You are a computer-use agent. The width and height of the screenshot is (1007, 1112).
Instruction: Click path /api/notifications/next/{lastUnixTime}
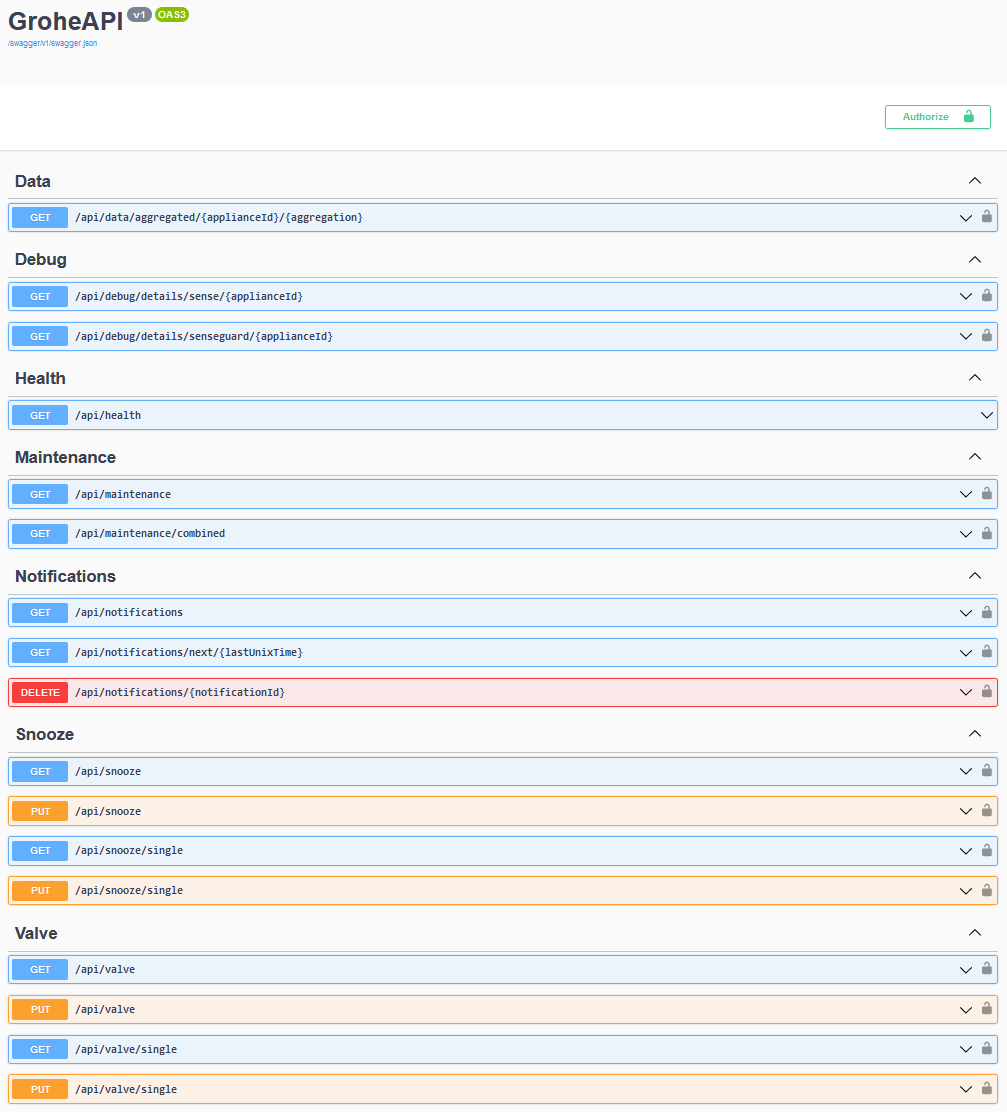[x=189, y=652]
